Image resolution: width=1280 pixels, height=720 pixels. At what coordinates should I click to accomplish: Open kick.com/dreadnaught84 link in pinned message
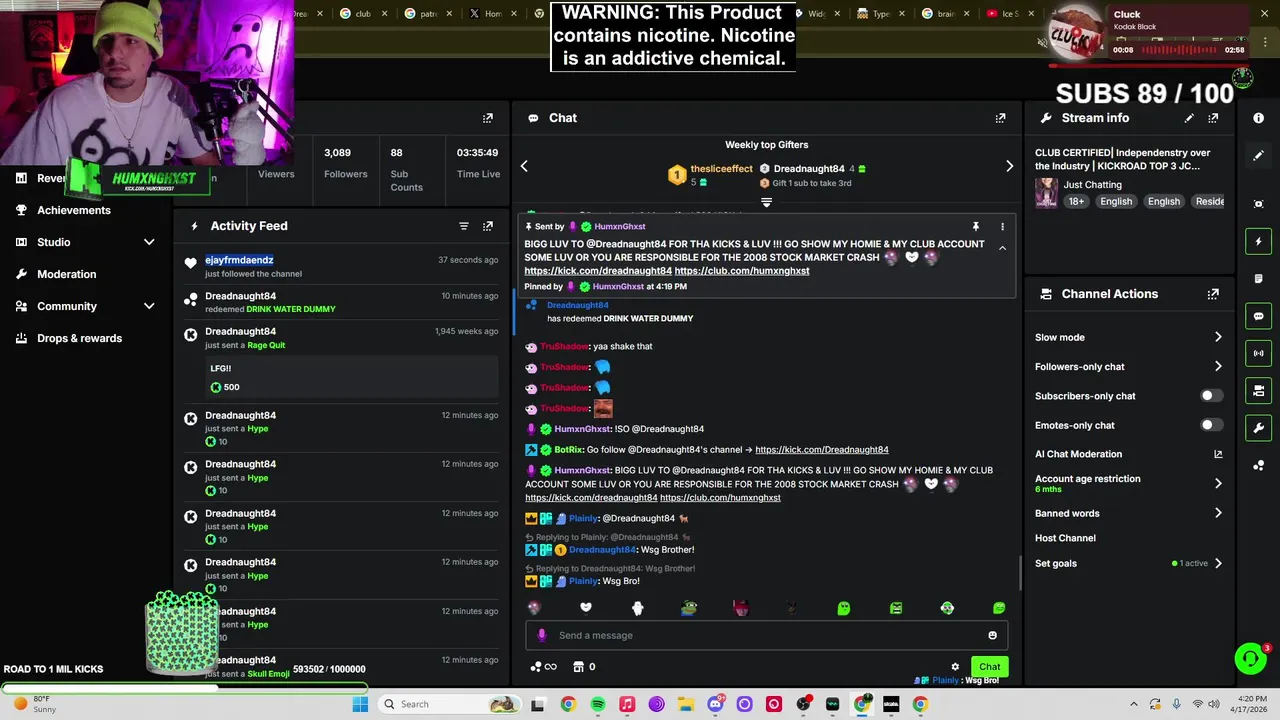598,271
